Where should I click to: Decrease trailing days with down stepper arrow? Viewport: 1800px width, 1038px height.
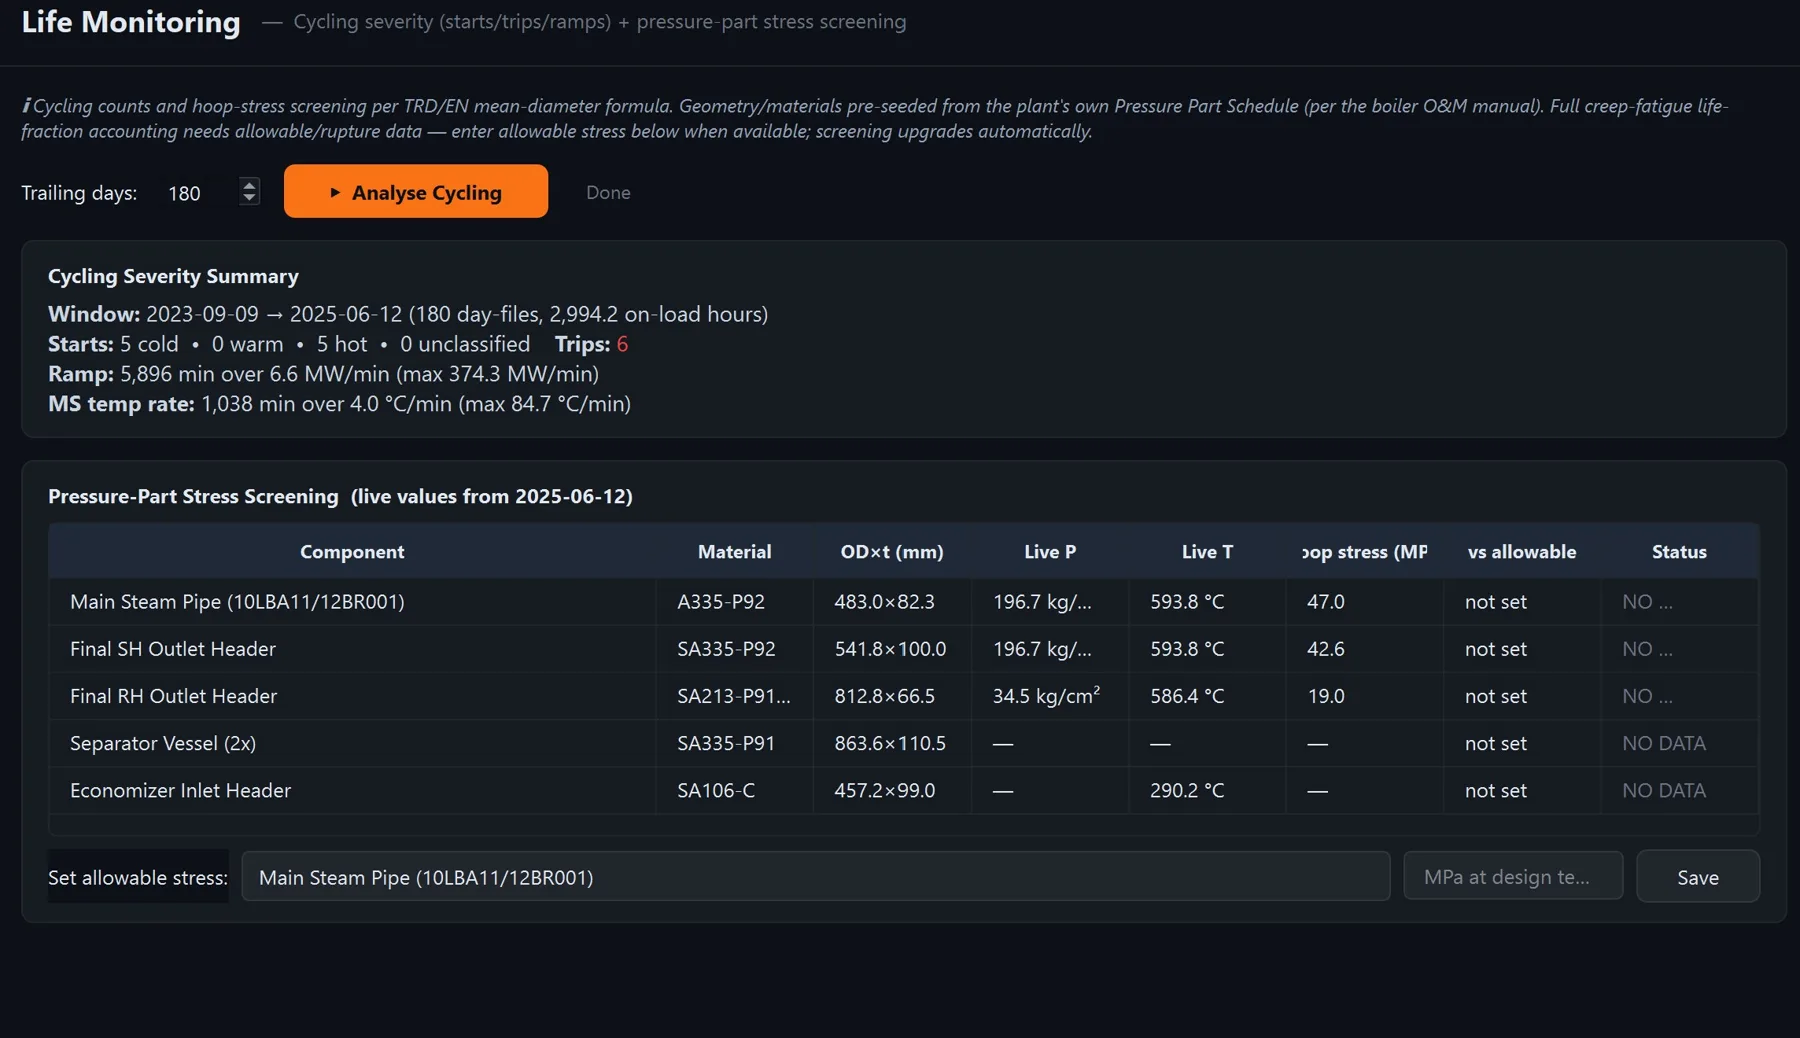(x=249, y=198)
